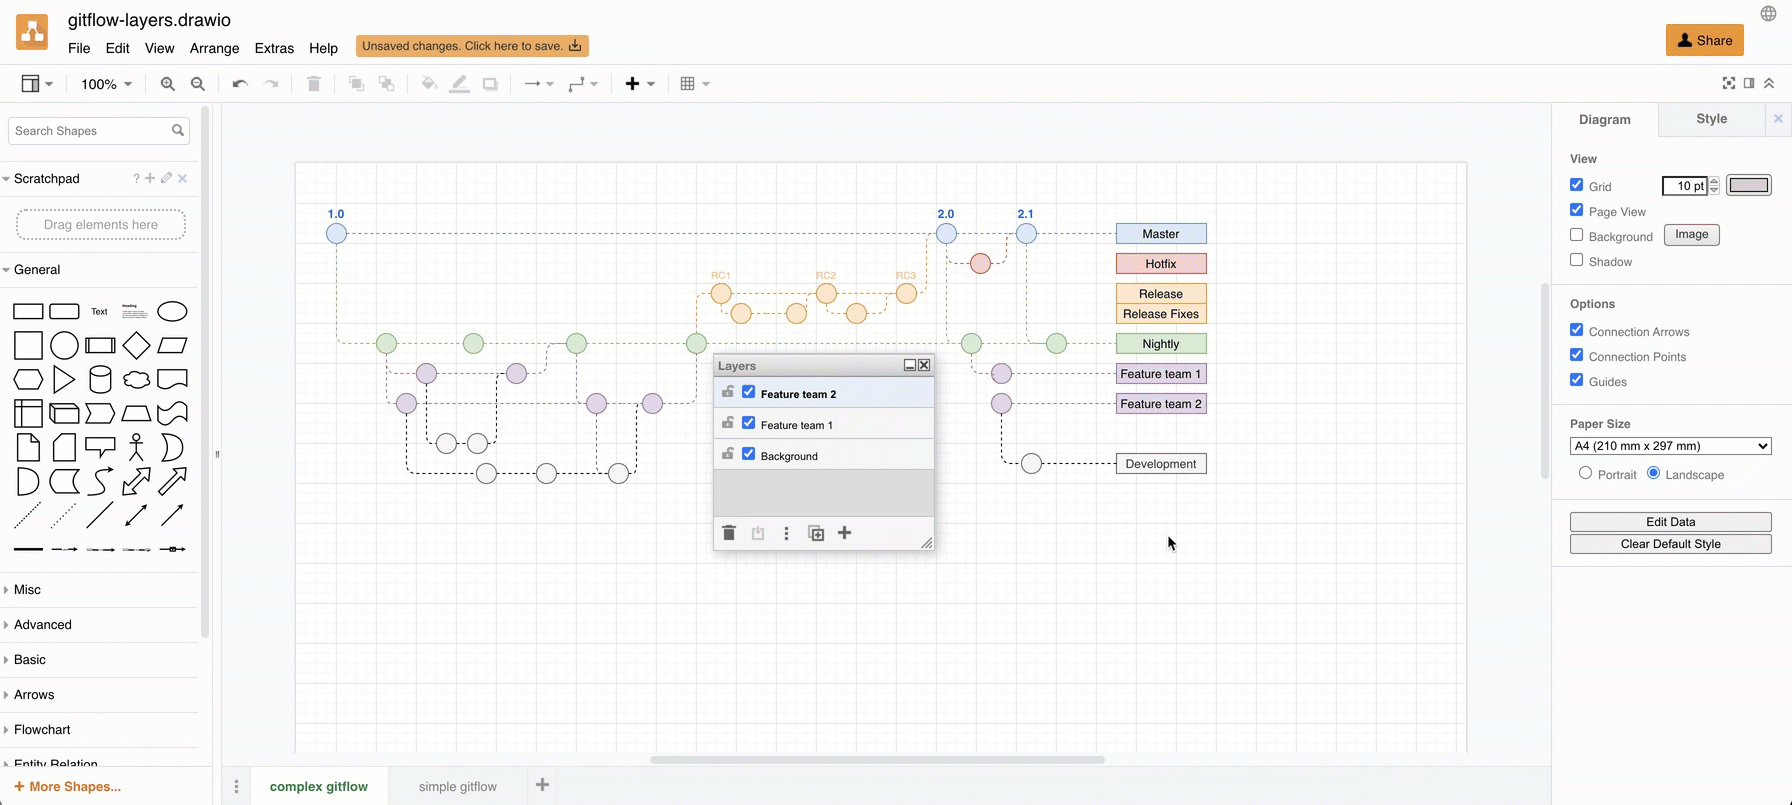The height and width of the screenshot is (805, 1792).
Task: Expand the Flowchart shapes section
Action: pos(42,730)
